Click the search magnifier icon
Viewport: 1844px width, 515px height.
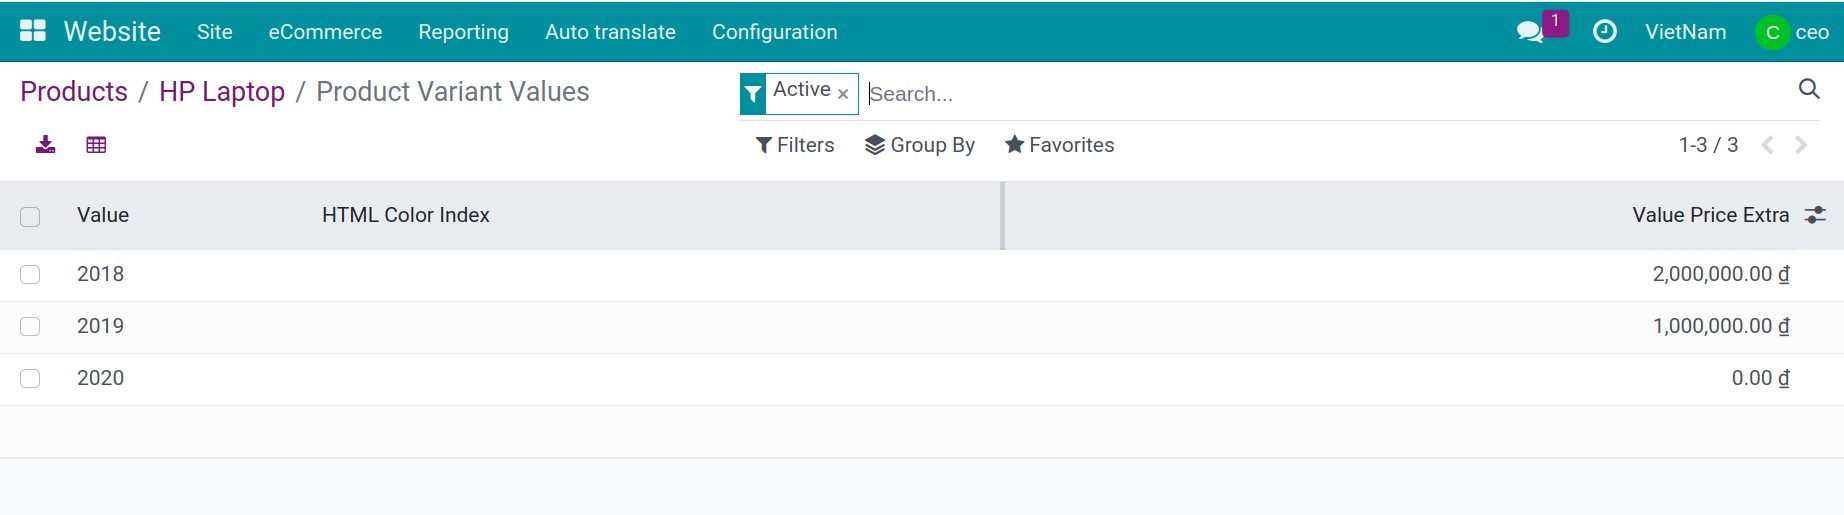coord(1808,89)
